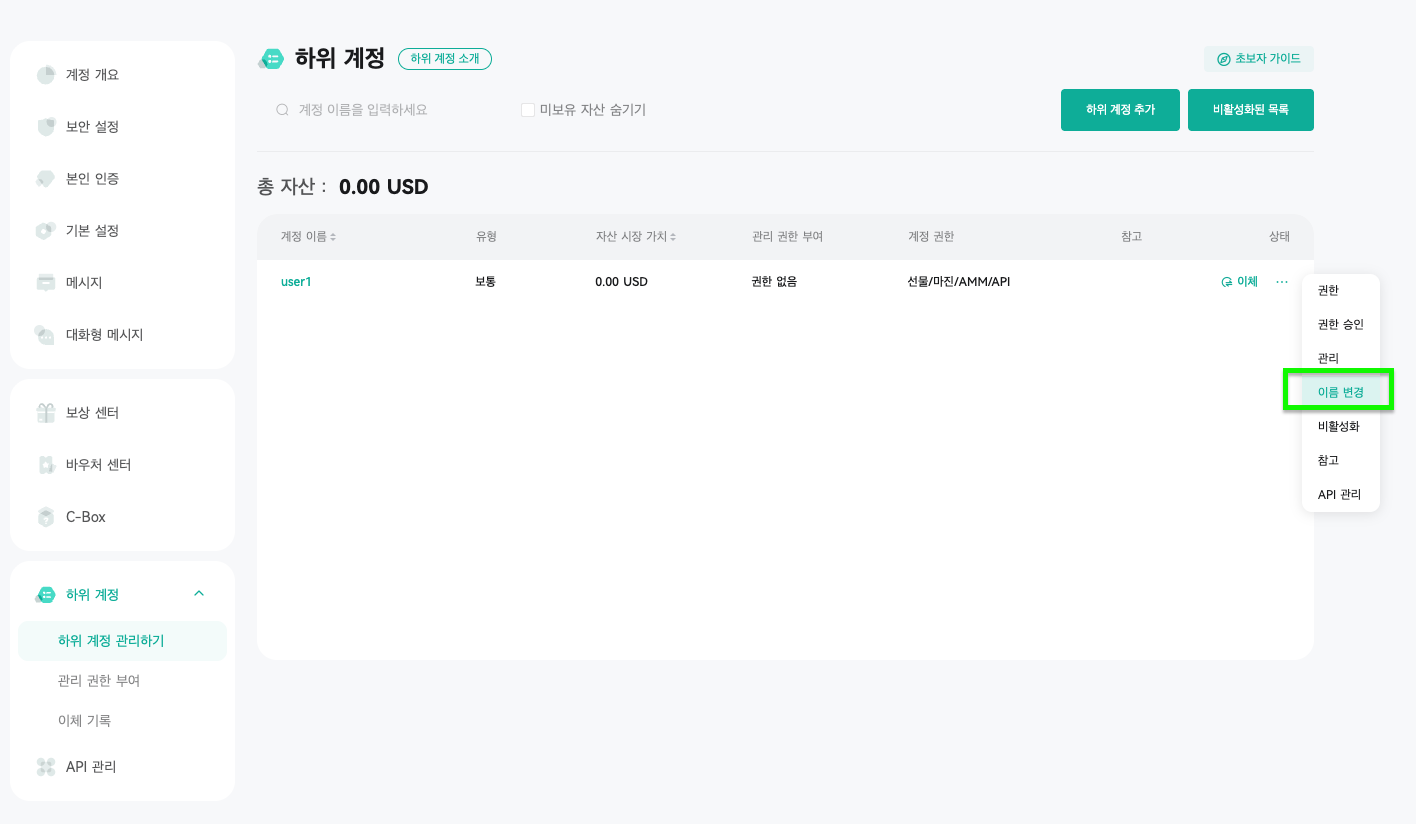Click the 바우처 센터 icon
1416x824 pixels.
(45, 465)
